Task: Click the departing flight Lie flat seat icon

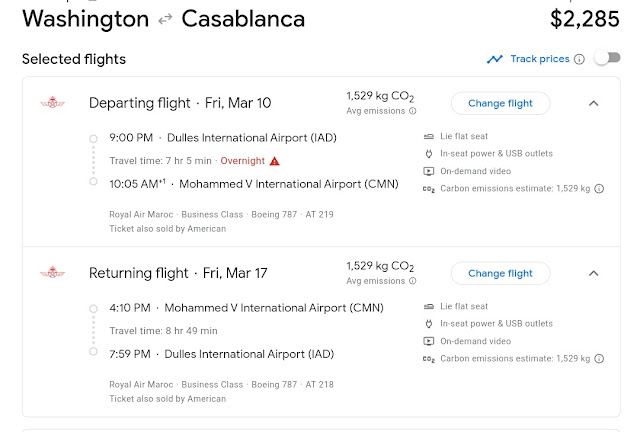Action: 429,137
